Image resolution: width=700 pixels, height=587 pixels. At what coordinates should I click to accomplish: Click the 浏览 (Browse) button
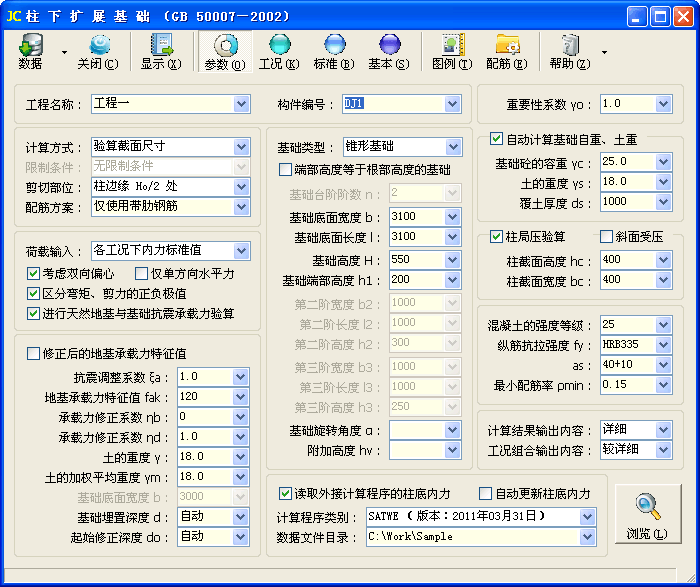click(x=647, y=516)
